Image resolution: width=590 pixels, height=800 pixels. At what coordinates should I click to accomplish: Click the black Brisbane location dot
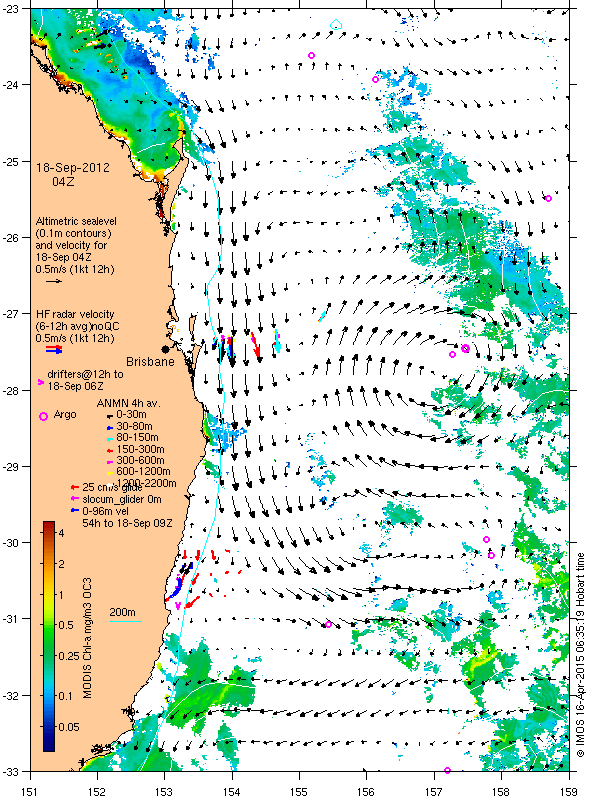point(165,349)
